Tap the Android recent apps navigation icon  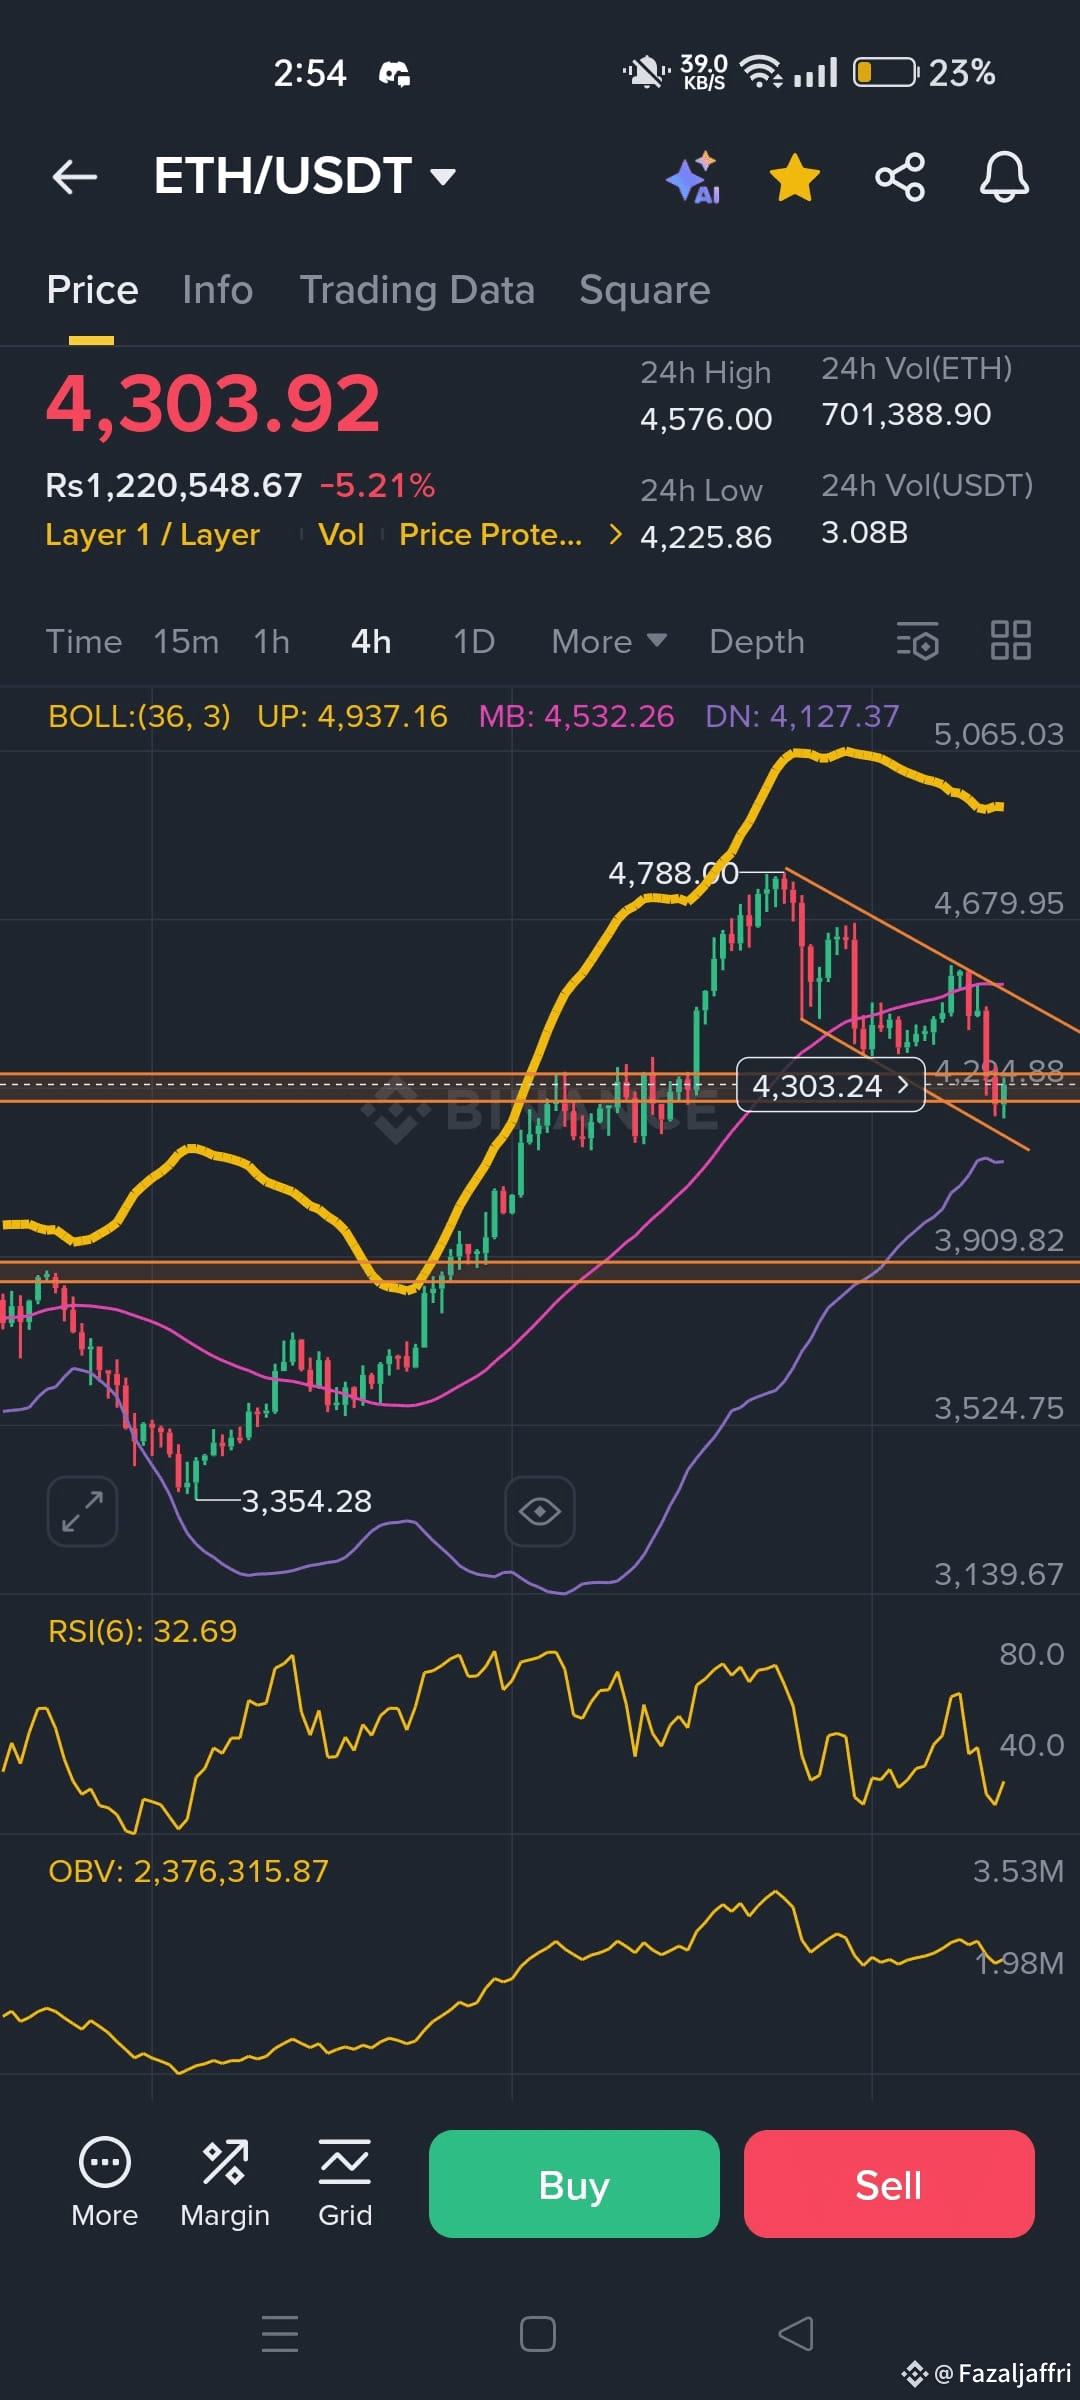[280, 2334]
